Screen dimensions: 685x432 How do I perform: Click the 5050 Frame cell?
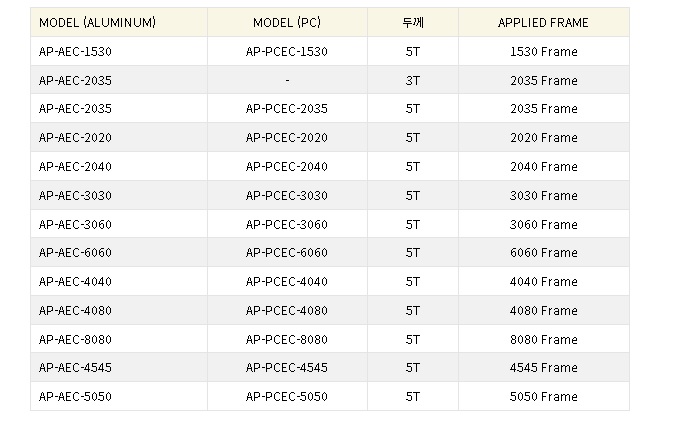[x=543, y=397]
